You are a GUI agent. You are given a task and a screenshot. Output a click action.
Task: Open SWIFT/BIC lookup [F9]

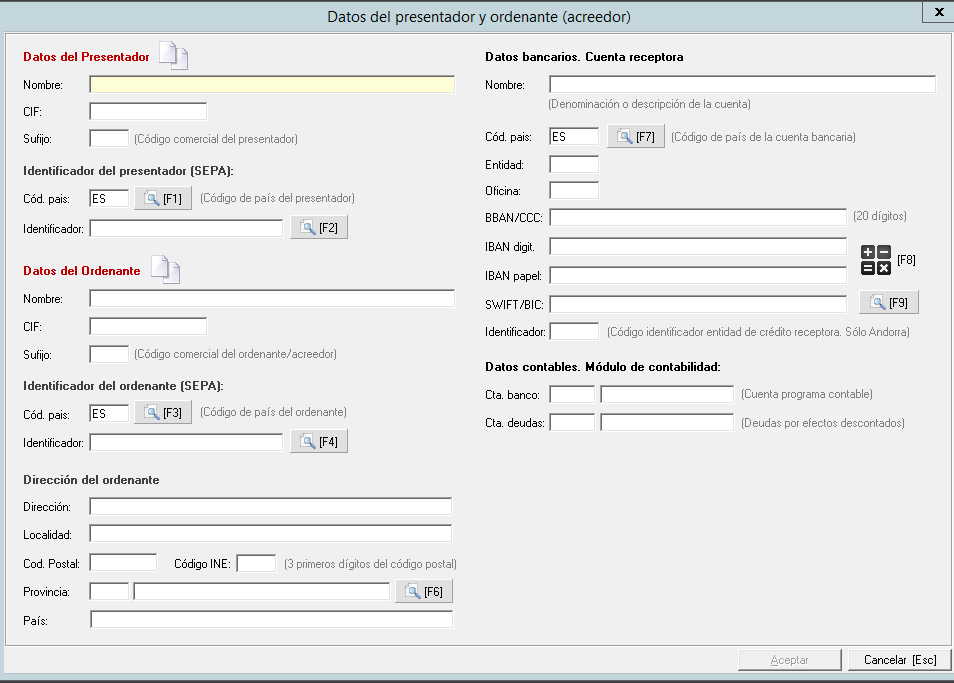(x=888, y=302)
